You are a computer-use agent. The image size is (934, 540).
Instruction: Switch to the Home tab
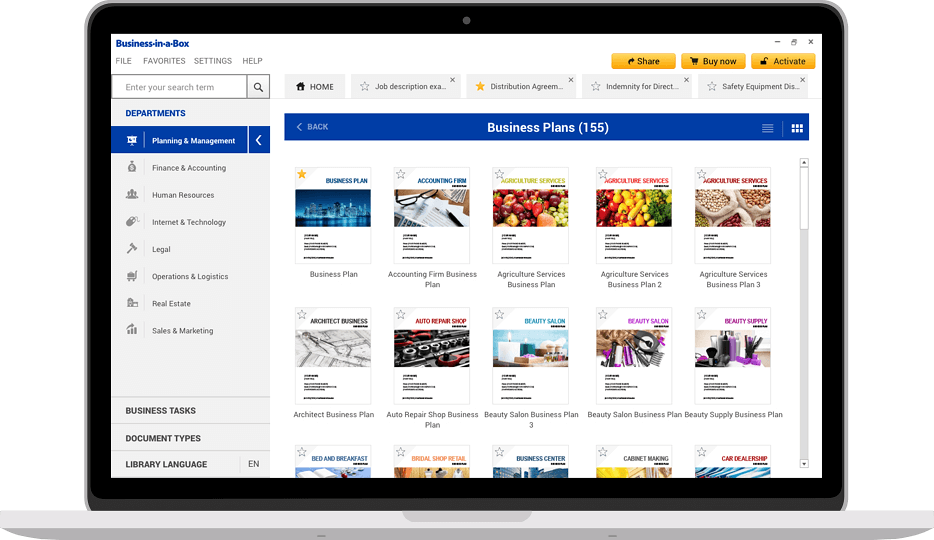tap(315, 87)
